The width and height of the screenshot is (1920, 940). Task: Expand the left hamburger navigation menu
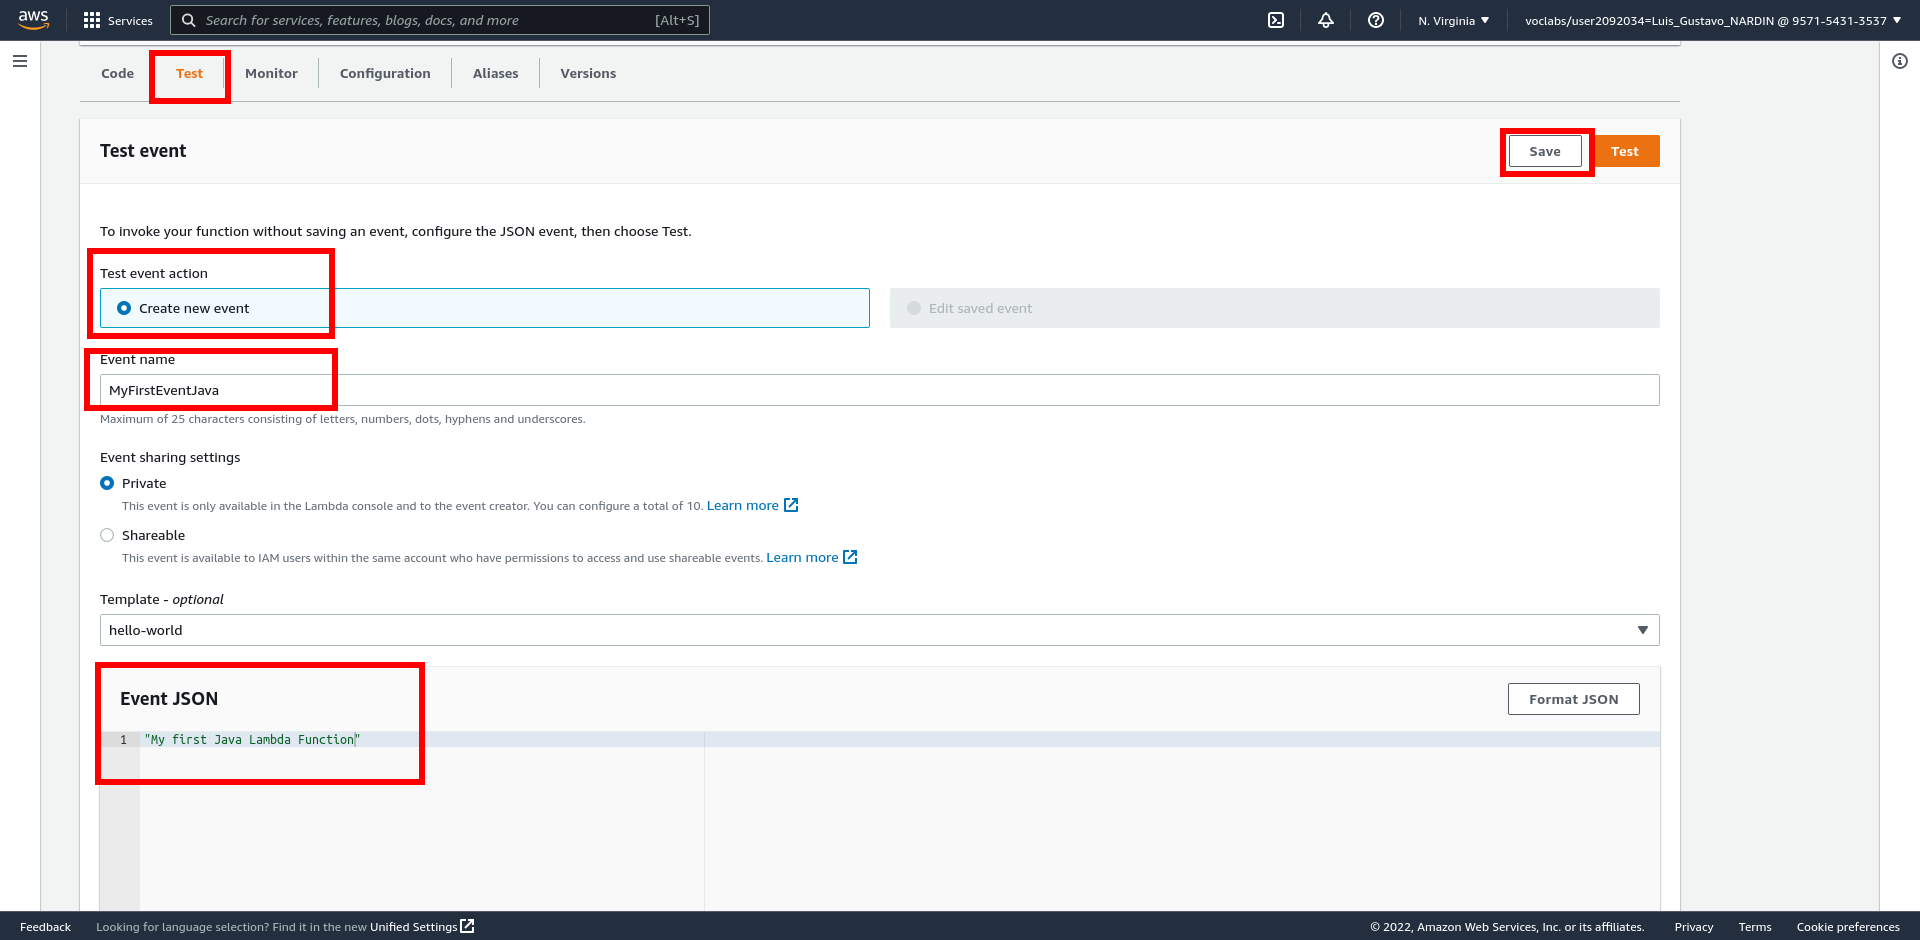[x=20, y=61]
